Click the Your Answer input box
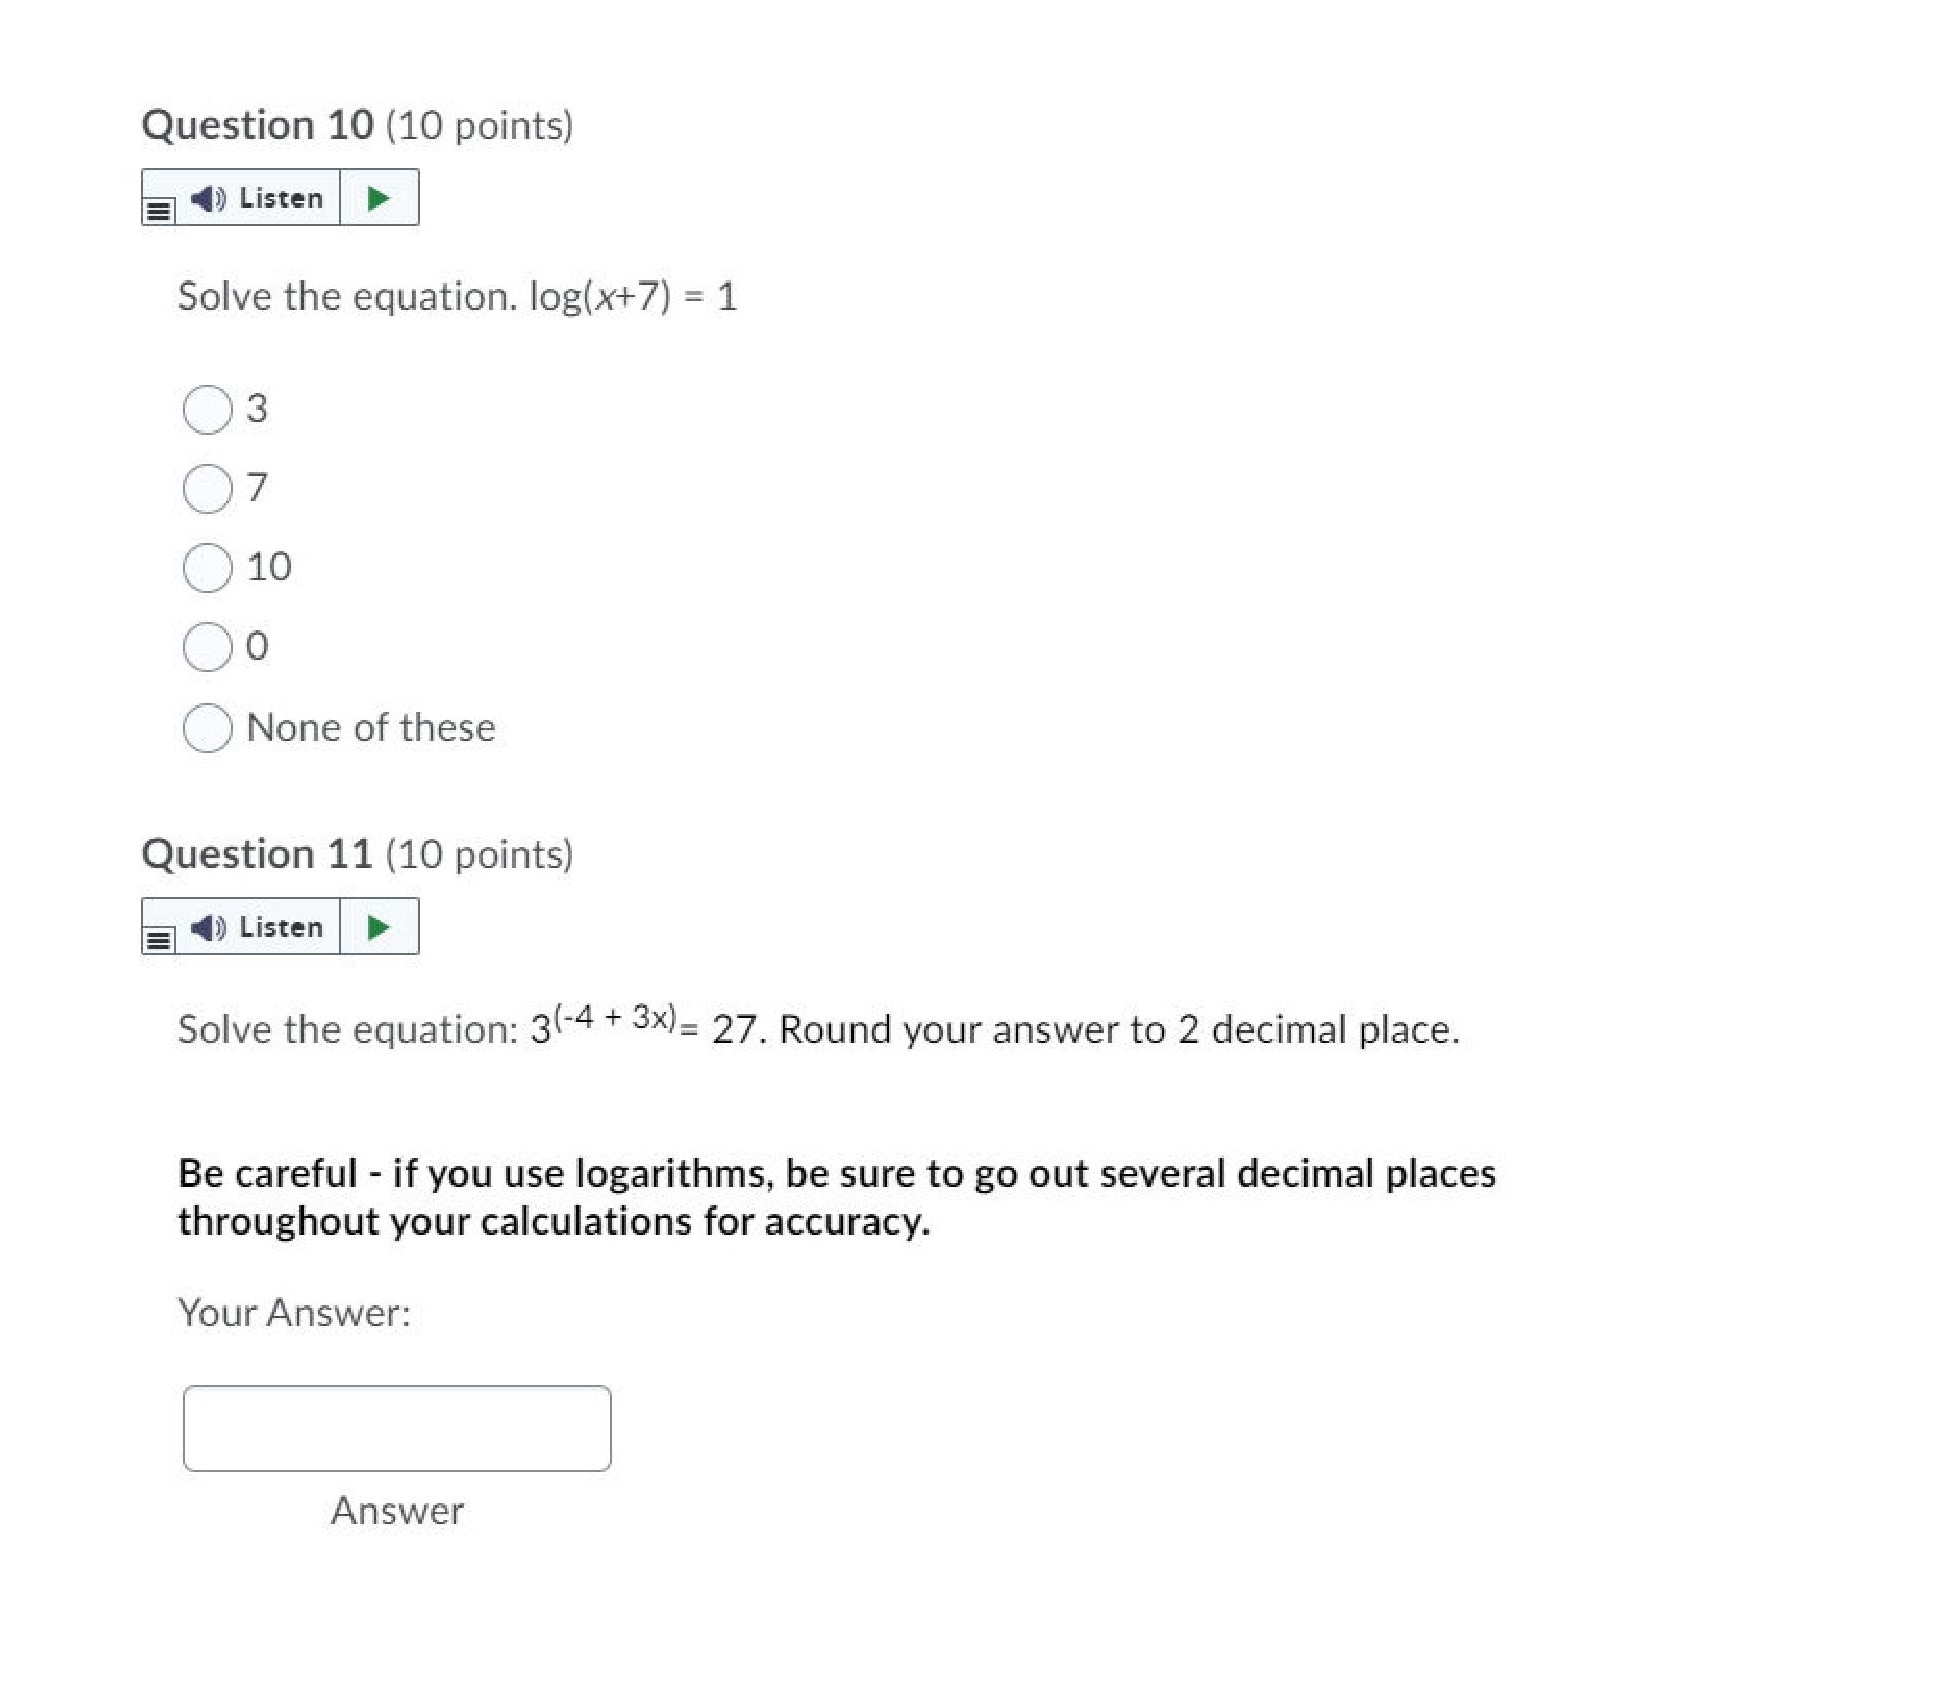This screenshot has height=1686, width=1938. click(397, 1428)
